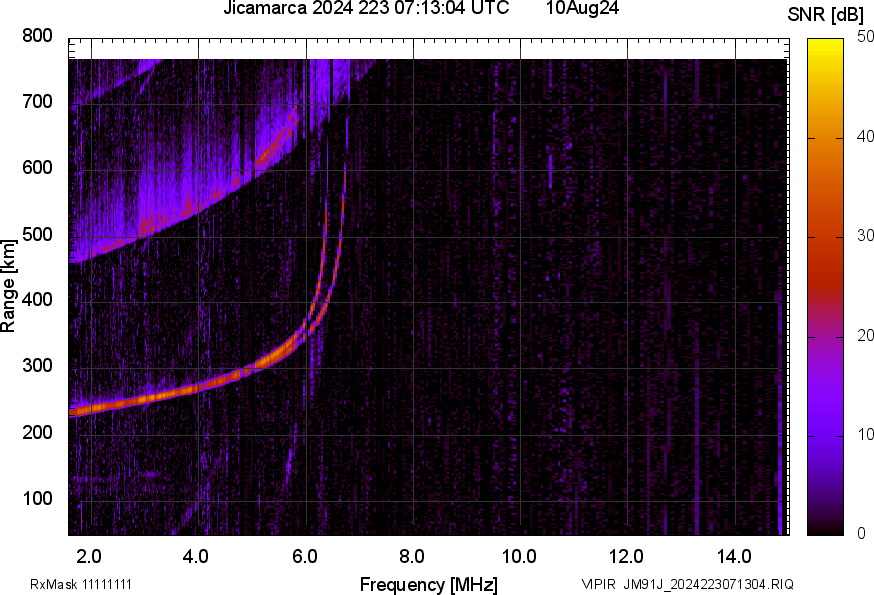Image resolution: width=874 pixels, height=595 pixels.
Task: Click the bright F-layer trace near 3 MHz
Action: 146,398
